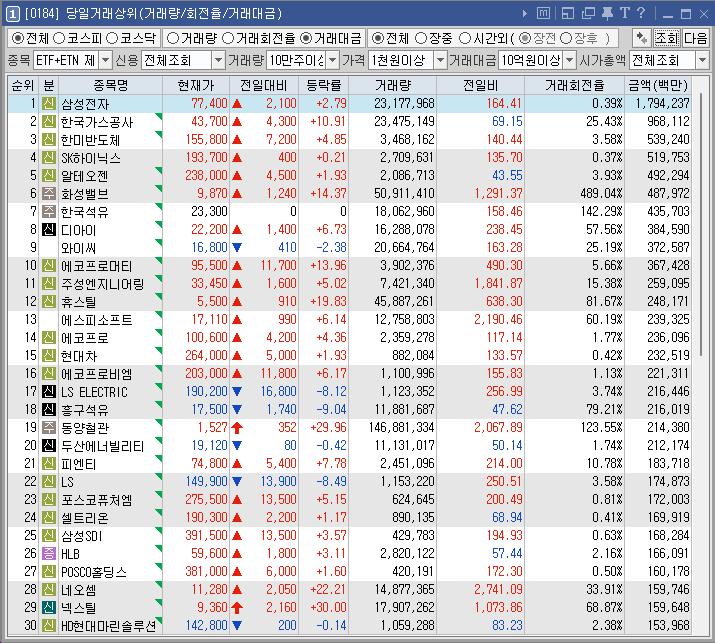Click the 주 badge in the 동양철관 row
715x643 pixels.
point(49,427)
